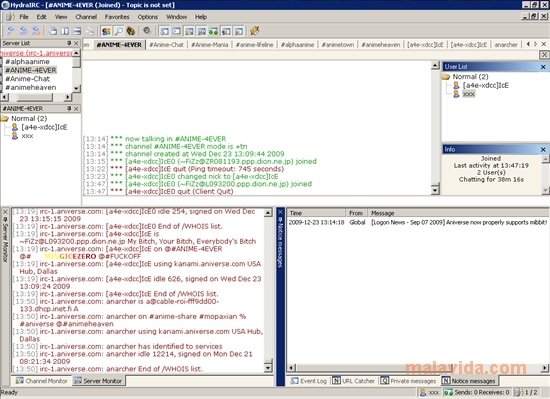Screen dimensions: 550x399
Task: Close the User List panel
Action: coord(543,67)
